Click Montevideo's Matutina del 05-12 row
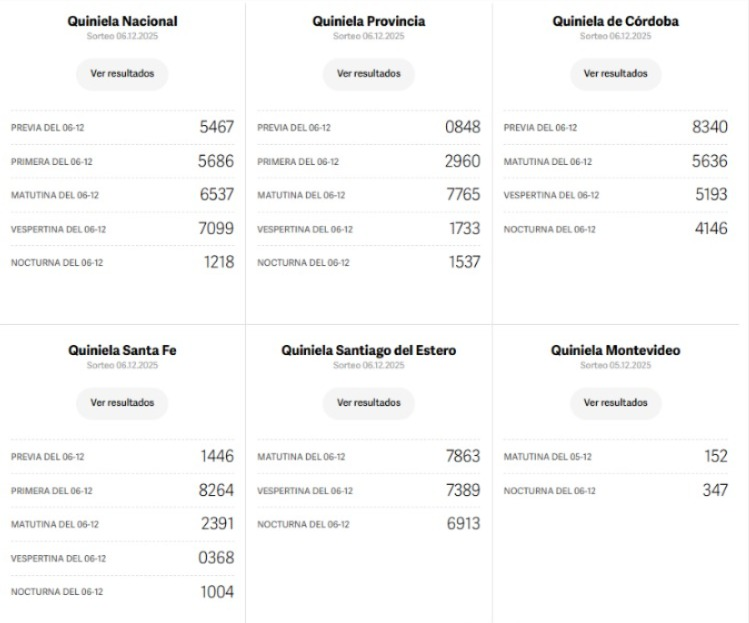Viewport: 749px width, 623px height. 615,456
